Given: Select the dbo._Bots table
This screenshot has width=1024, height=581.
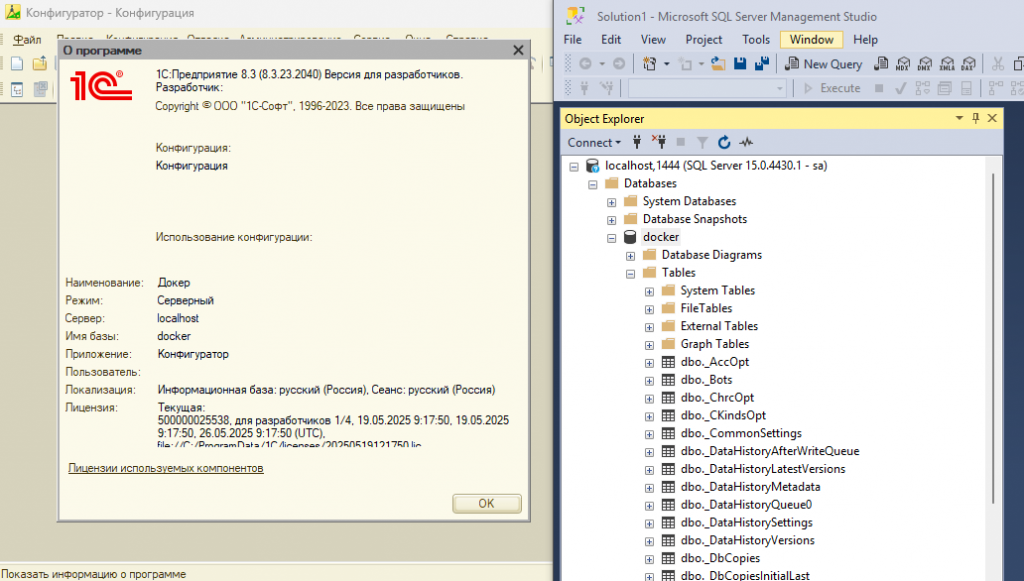Looking at the screenshot, I should (706, 379).
